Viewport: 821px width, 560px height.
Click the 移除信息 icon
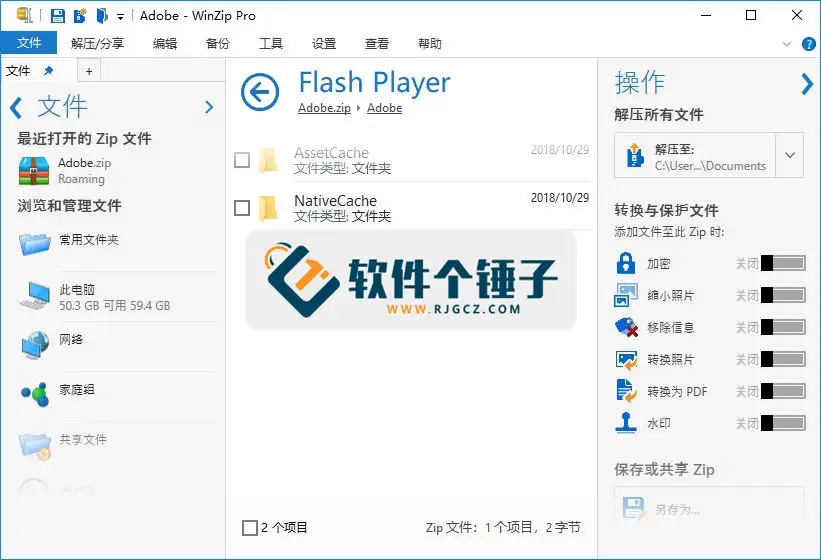pos(626,328)
